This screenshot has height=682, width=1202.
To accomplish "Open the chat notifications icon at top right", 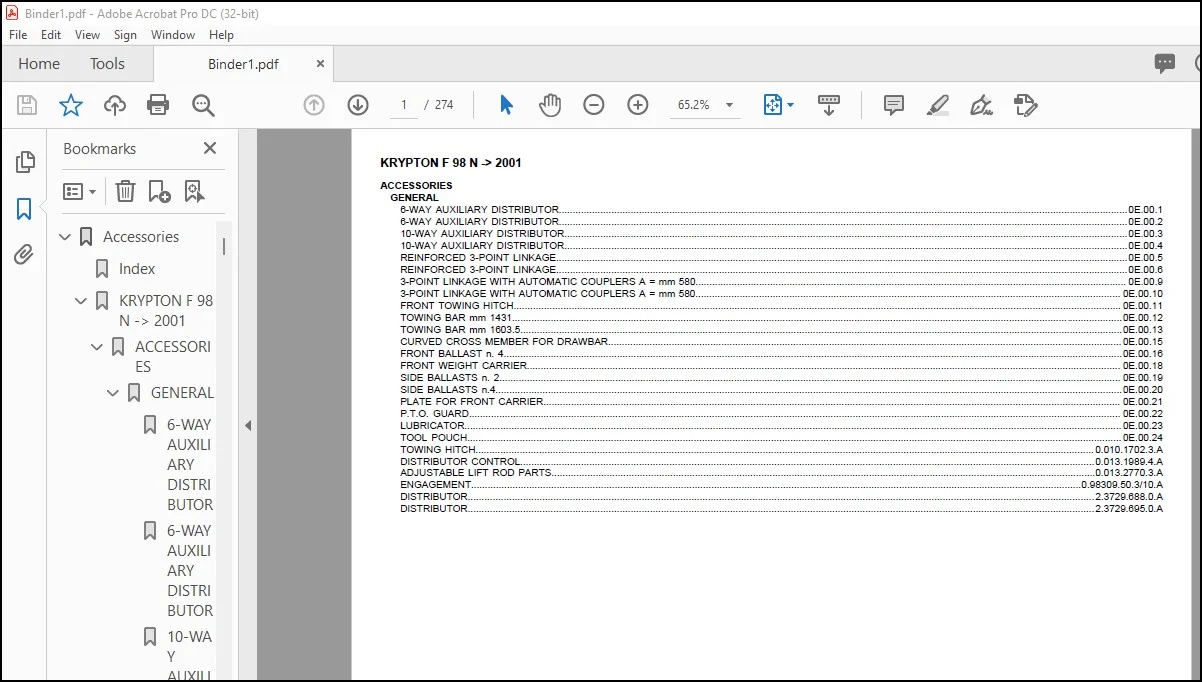I will coord(1165,64).
